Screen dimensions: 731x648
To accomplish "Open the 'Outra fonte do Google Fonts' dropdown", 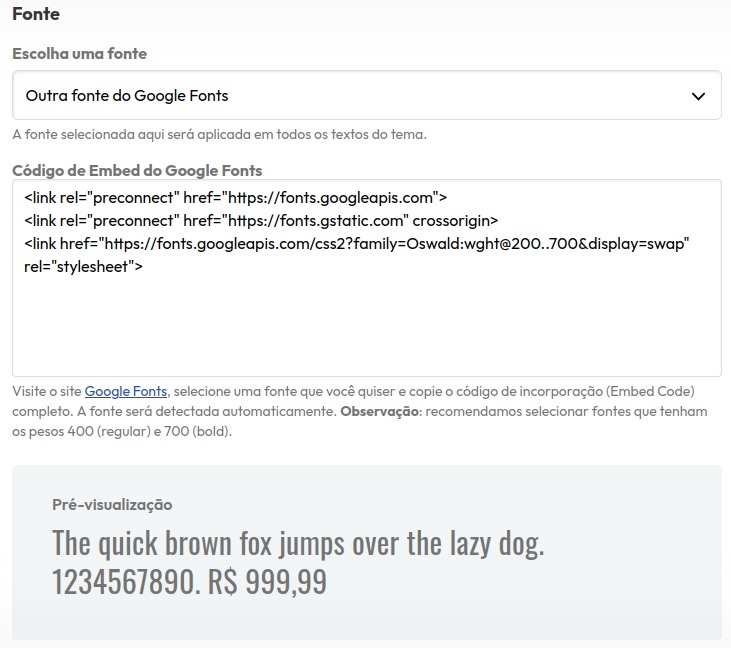I will point(366,96).
